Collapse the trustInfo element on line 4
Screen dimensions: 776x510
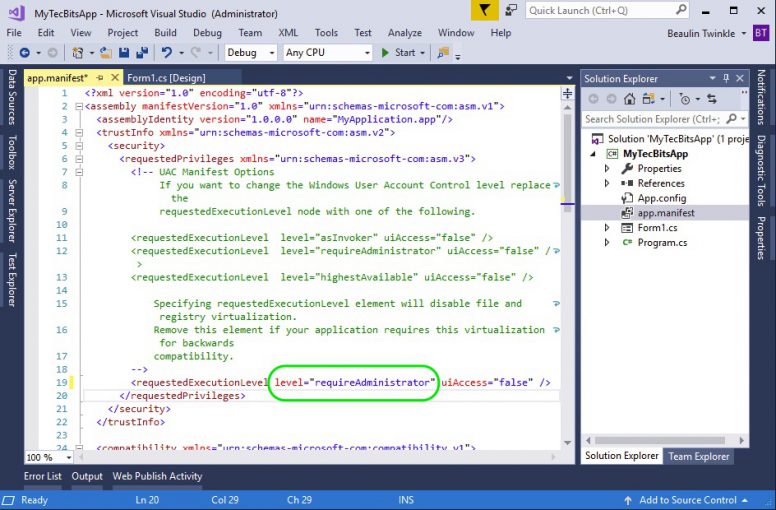[79, 132]
